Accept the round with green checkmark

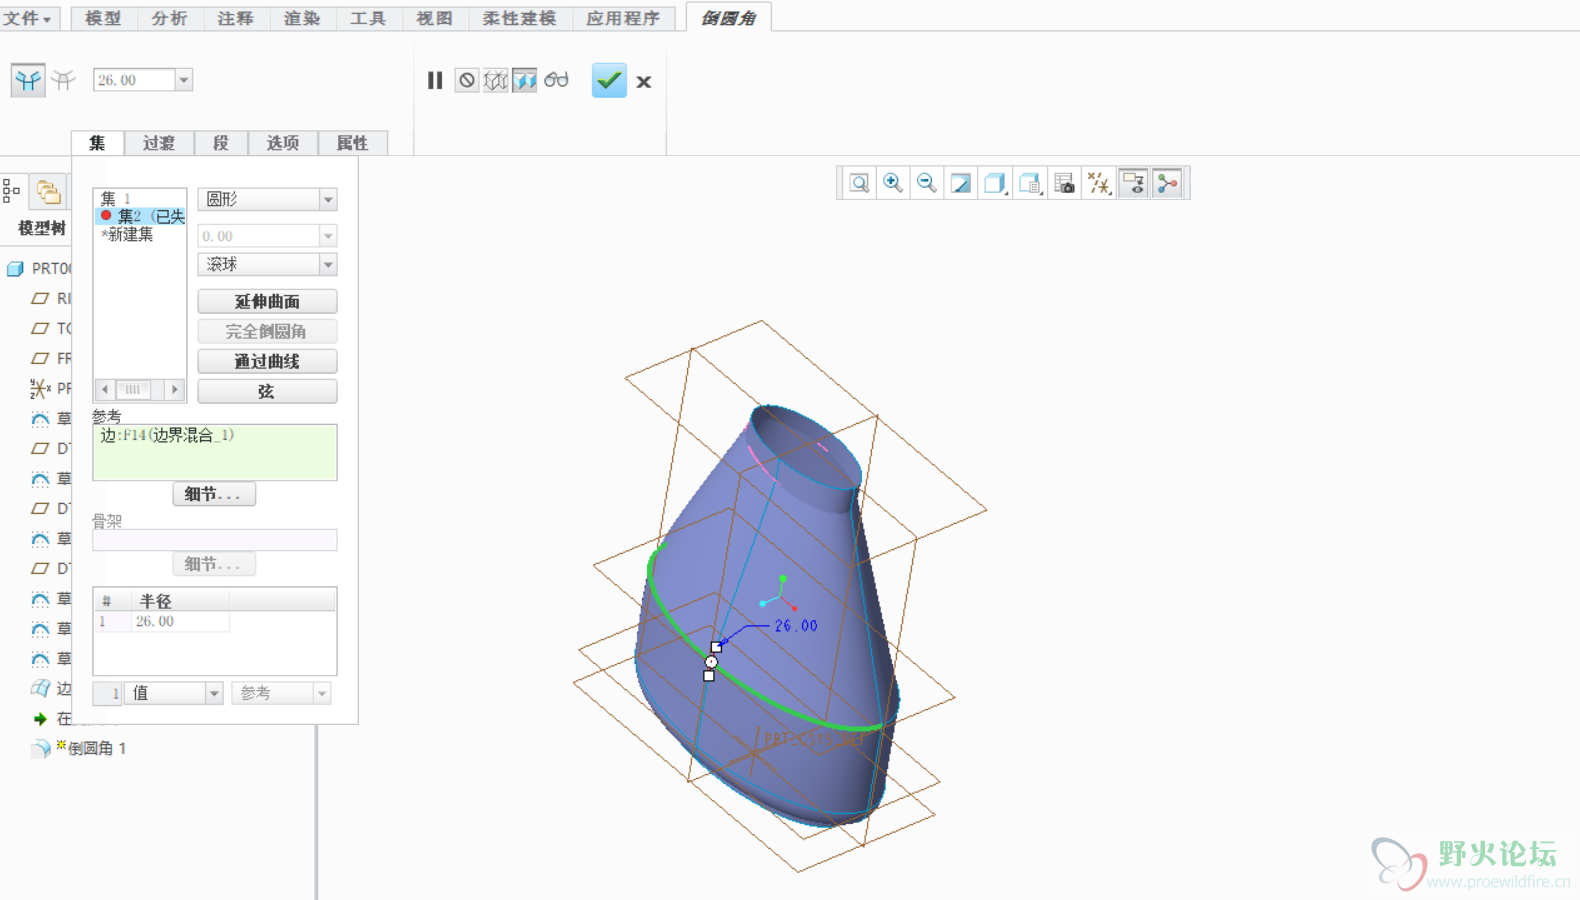[609, 80]
